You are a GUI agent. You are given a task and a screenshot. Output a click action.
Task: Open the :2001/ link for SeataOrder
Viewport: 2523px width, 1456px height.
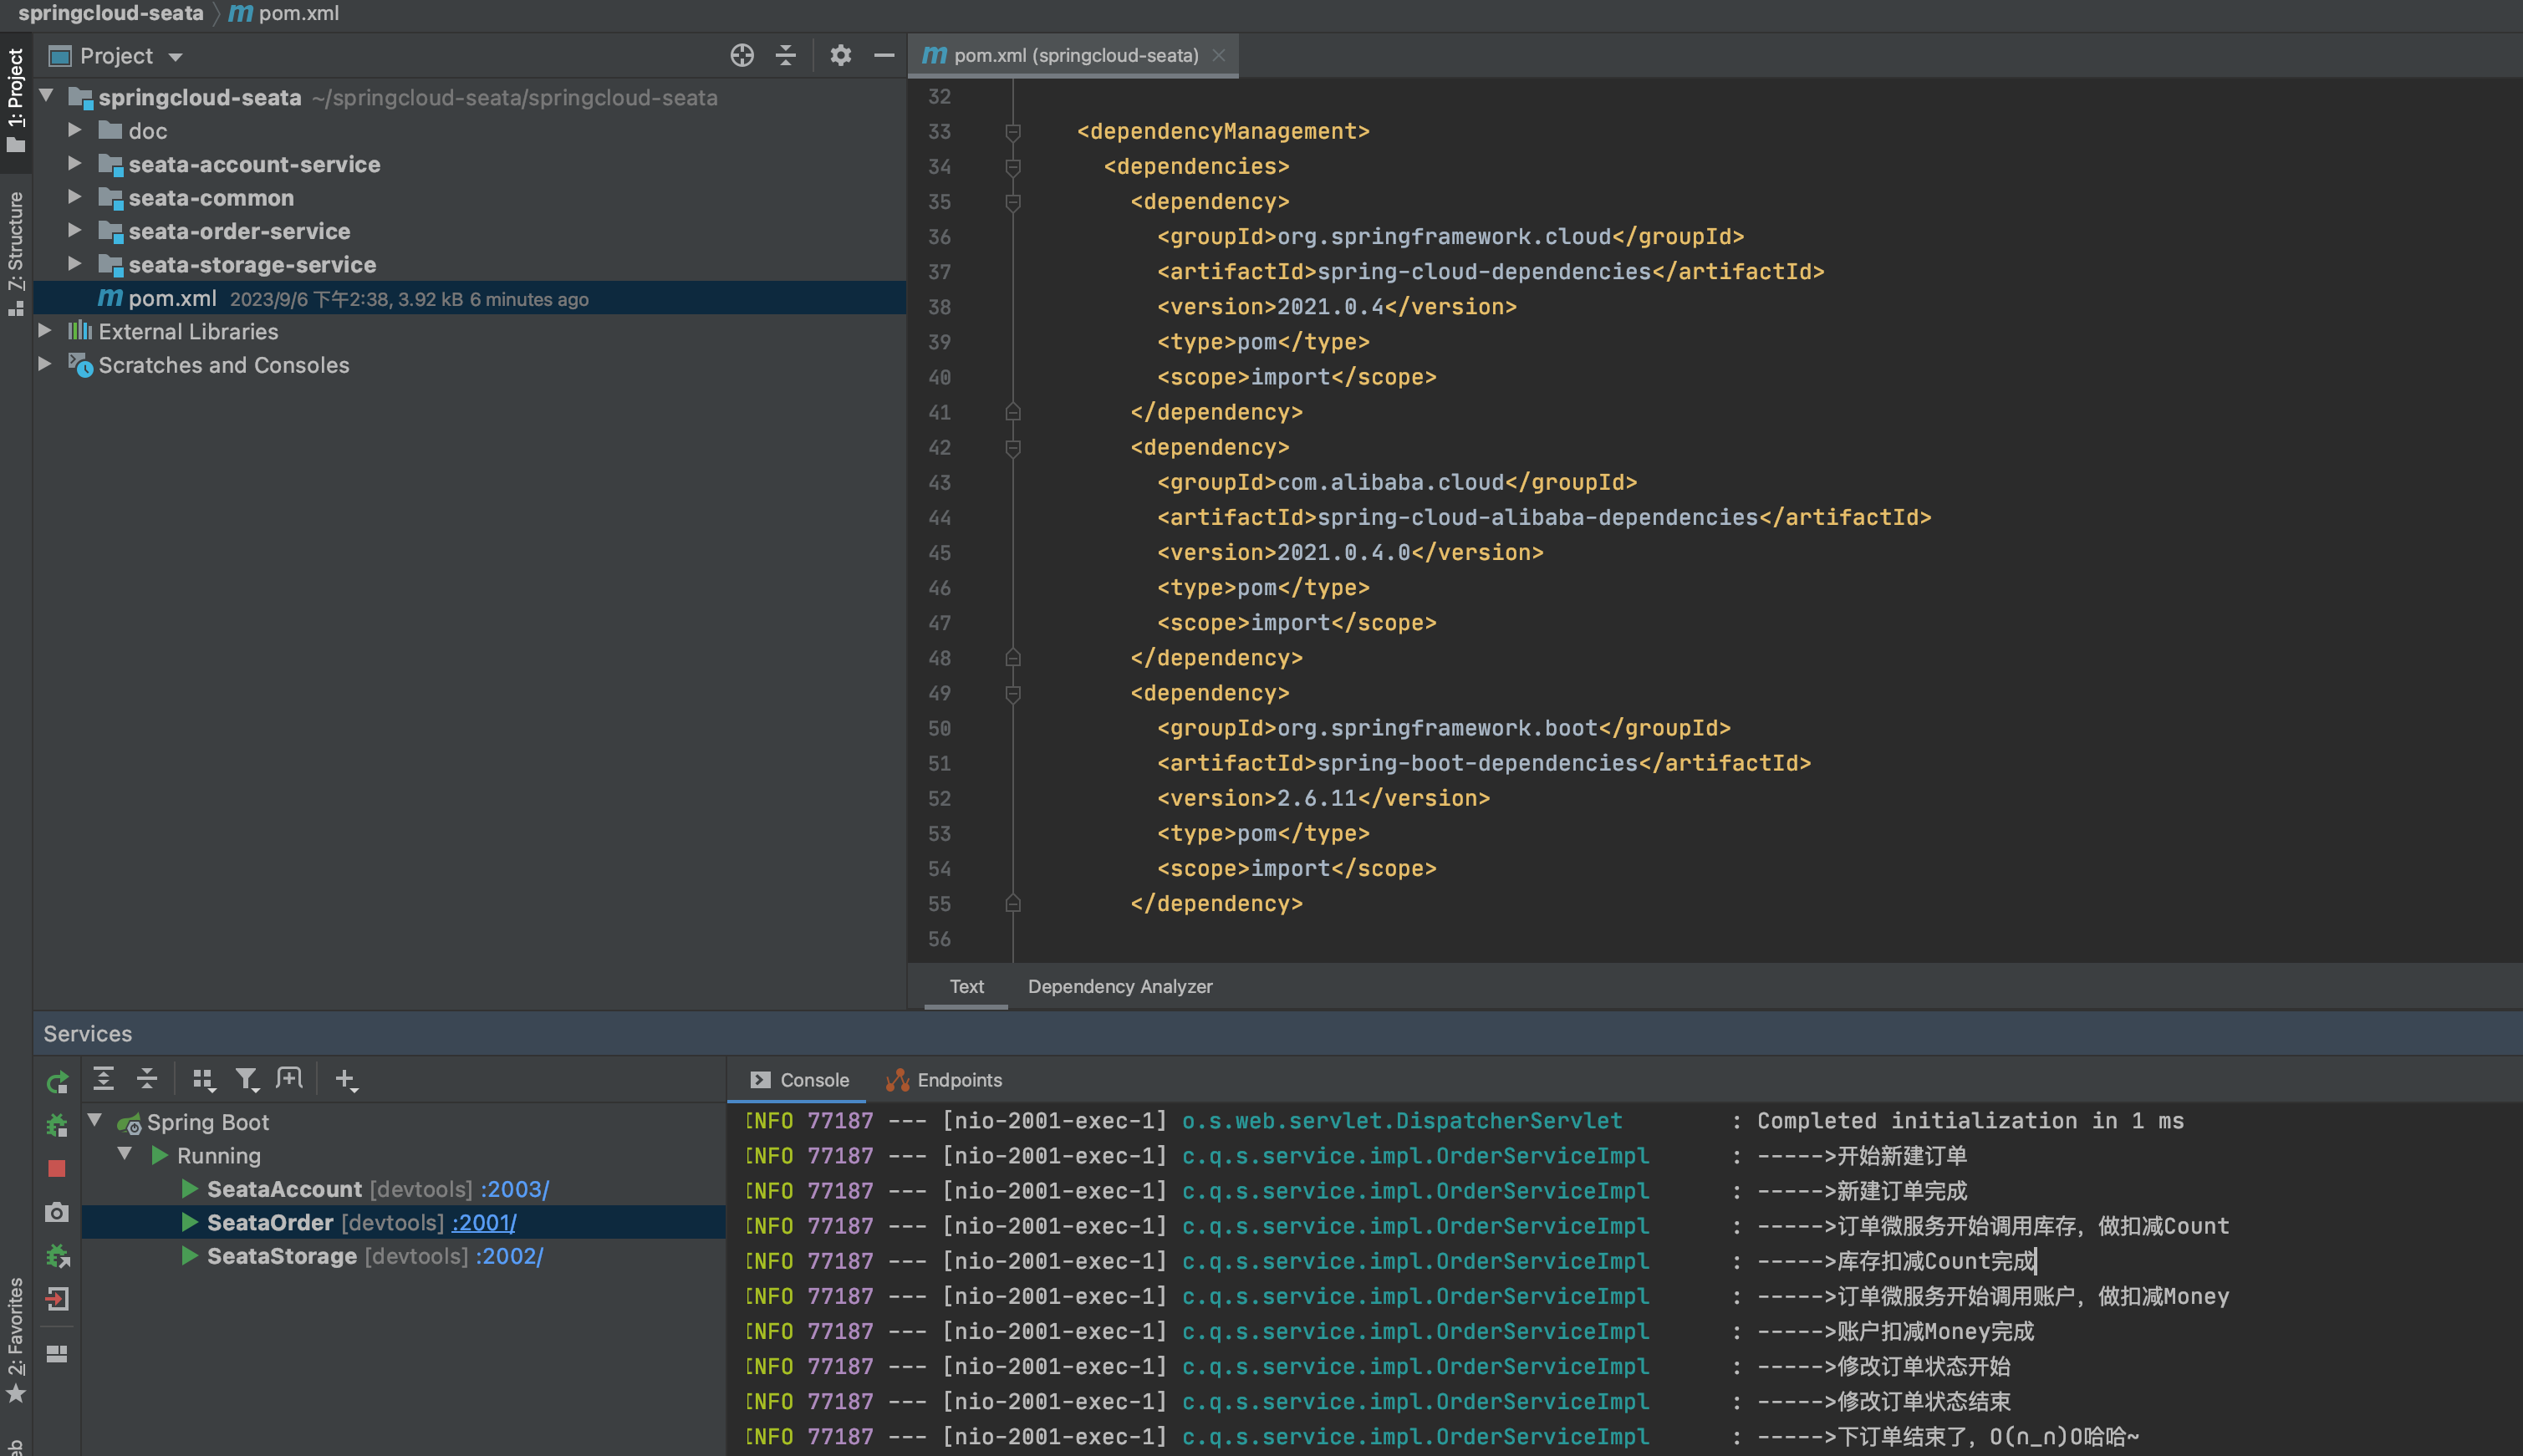coord(484,1222)
